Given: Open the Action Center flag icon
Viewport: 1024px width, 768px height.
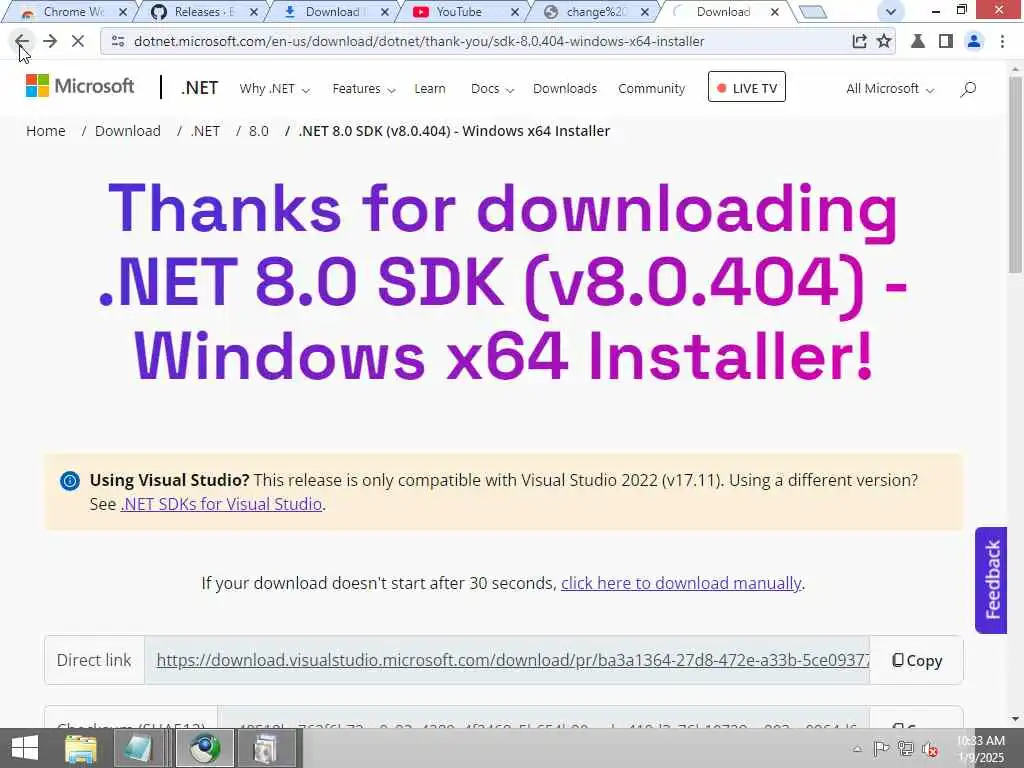Looking at the screenshot, I should 881,749.
